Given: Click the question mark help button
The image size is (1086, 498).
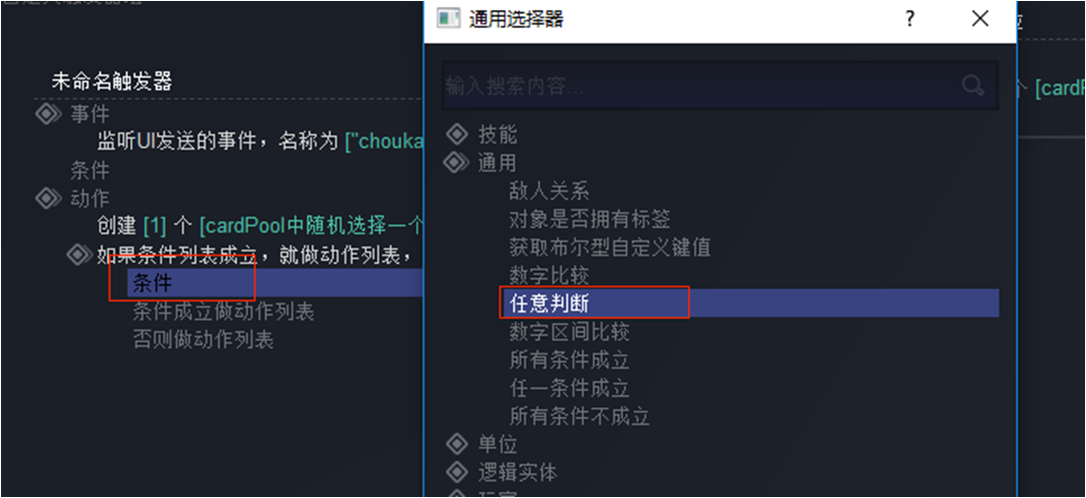Looking at the screenshot, I should click(910, 19).
